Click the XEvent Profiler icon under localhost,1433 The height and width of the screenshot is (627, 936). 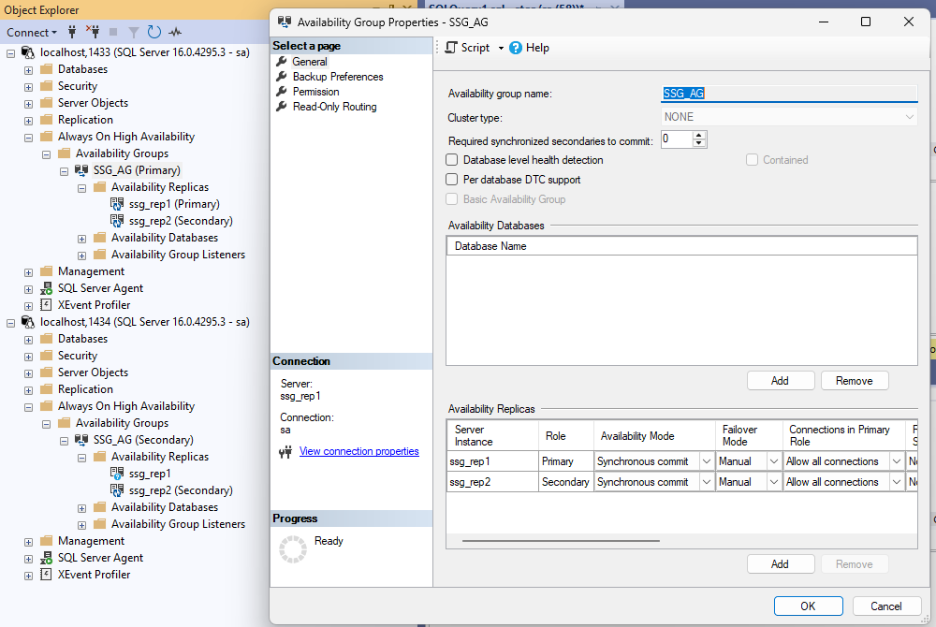46,305
